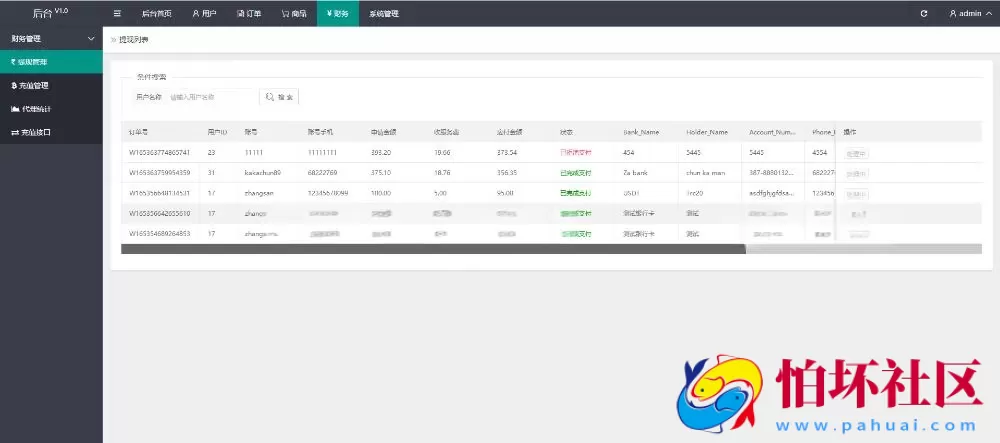Viewport: 1000px width, 443px height.
Task: Go to 后台首页 (Dashboard home)
Action: [156, 14]
